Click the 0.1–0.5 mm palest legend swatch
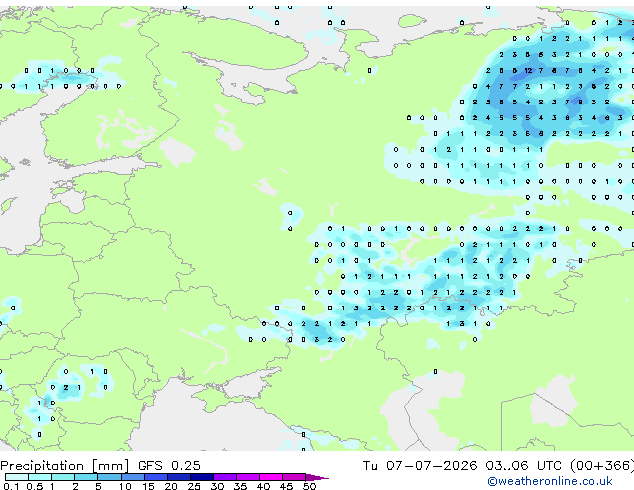This screenshot has height=490, width=634. [x=17, y=477]
